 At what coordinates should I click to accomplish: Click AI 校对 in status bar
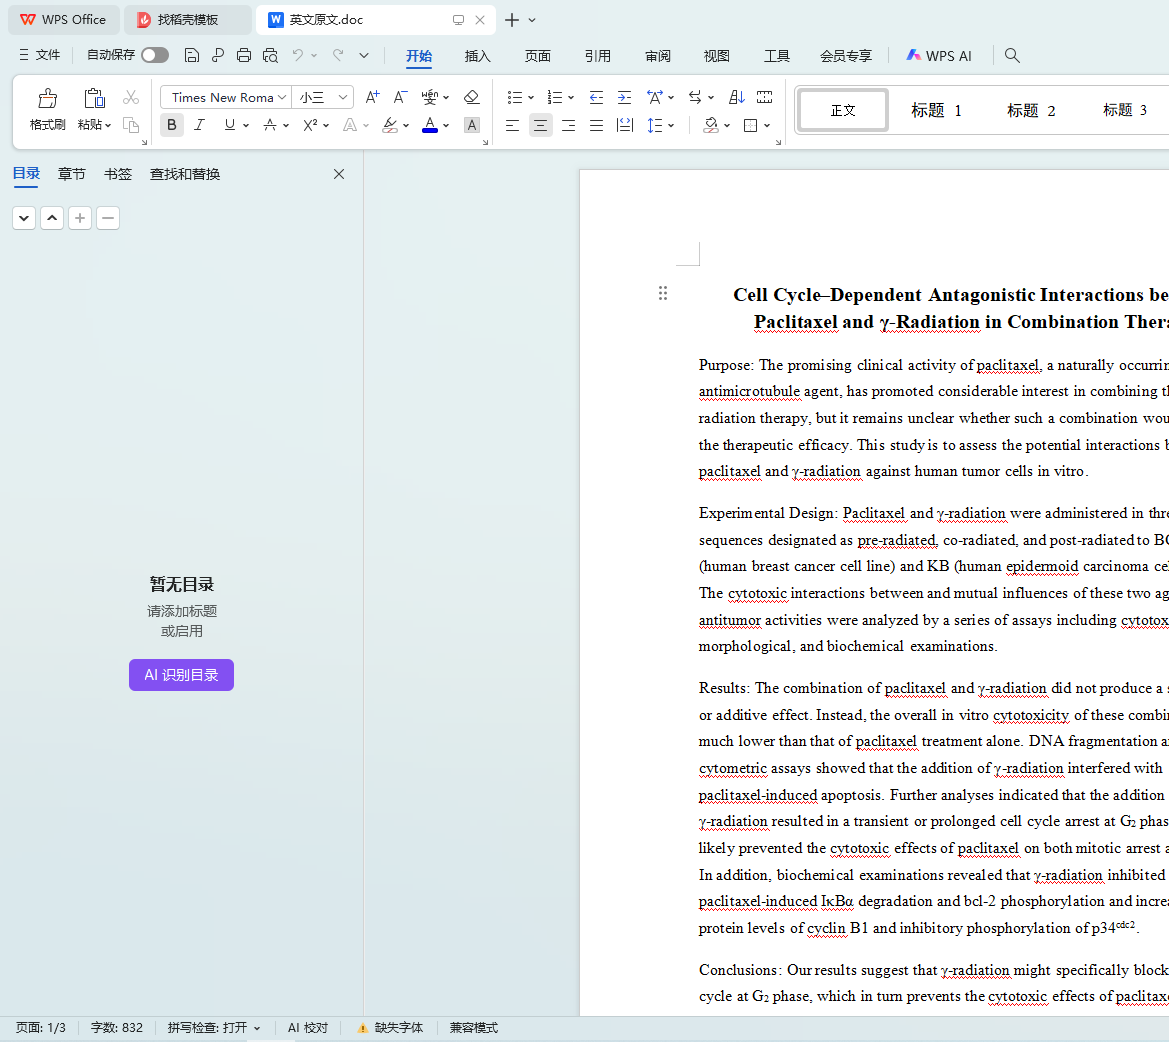click(308, 1028)
